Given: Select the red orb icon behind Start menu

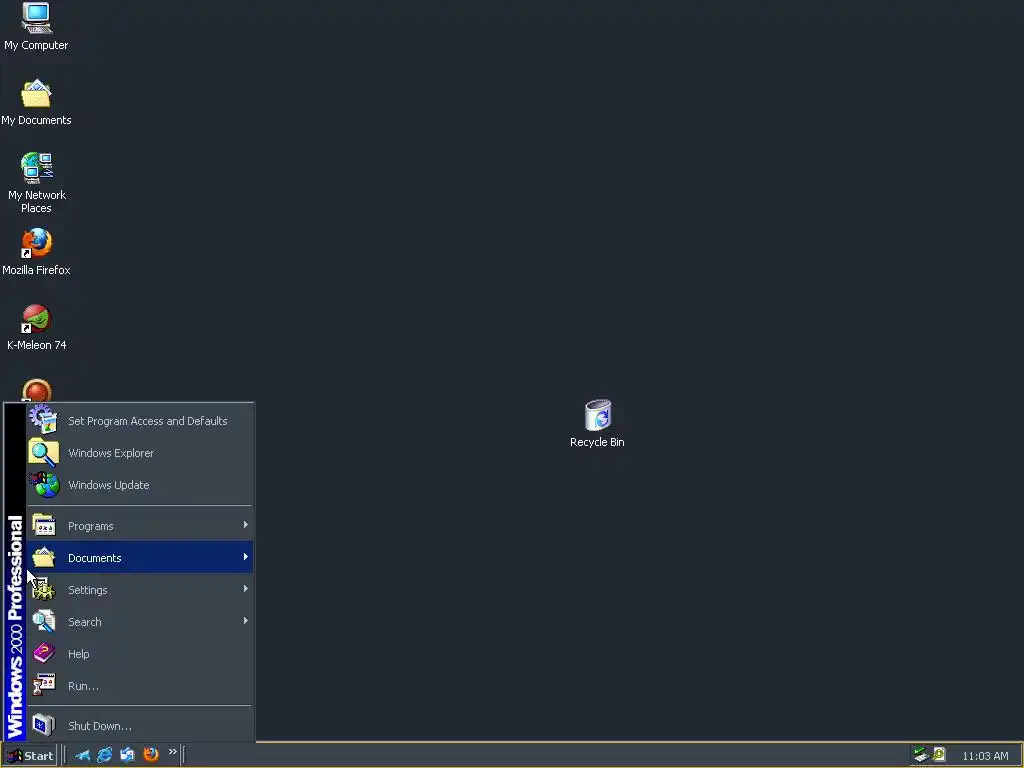Looking at the screenshot, I should [37, 391].
